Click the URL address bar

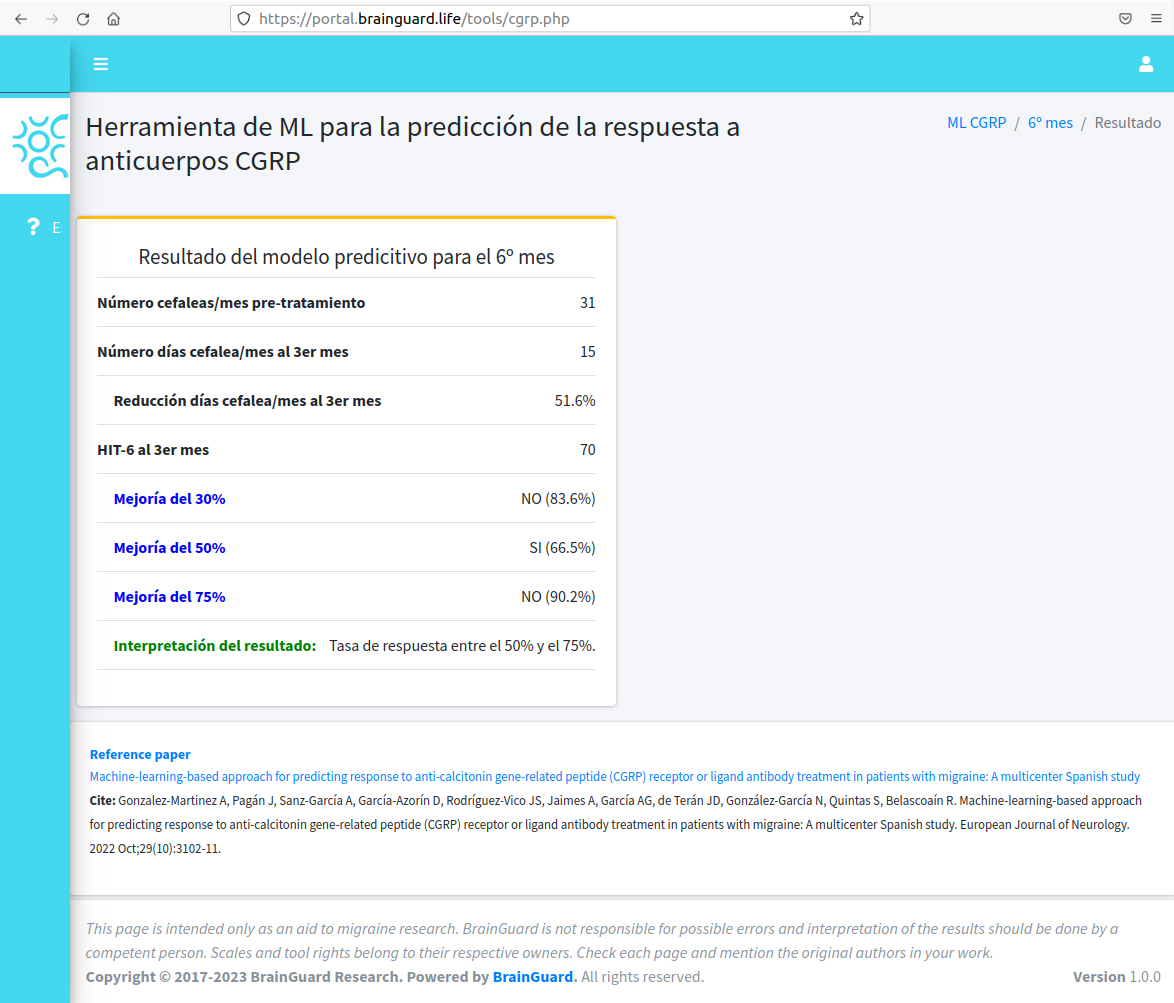pyautogui.click(x=550, y=18)
